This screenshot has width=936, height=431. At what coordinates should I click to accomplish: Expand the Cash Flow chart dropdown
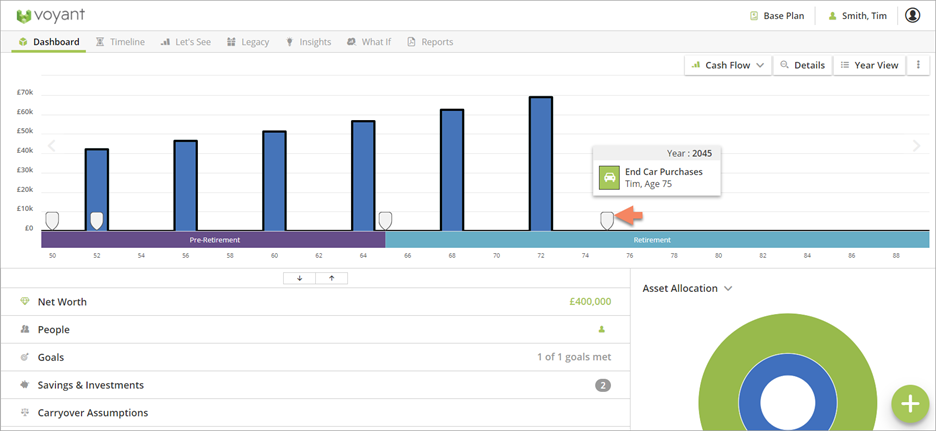(x=728, y=65)
